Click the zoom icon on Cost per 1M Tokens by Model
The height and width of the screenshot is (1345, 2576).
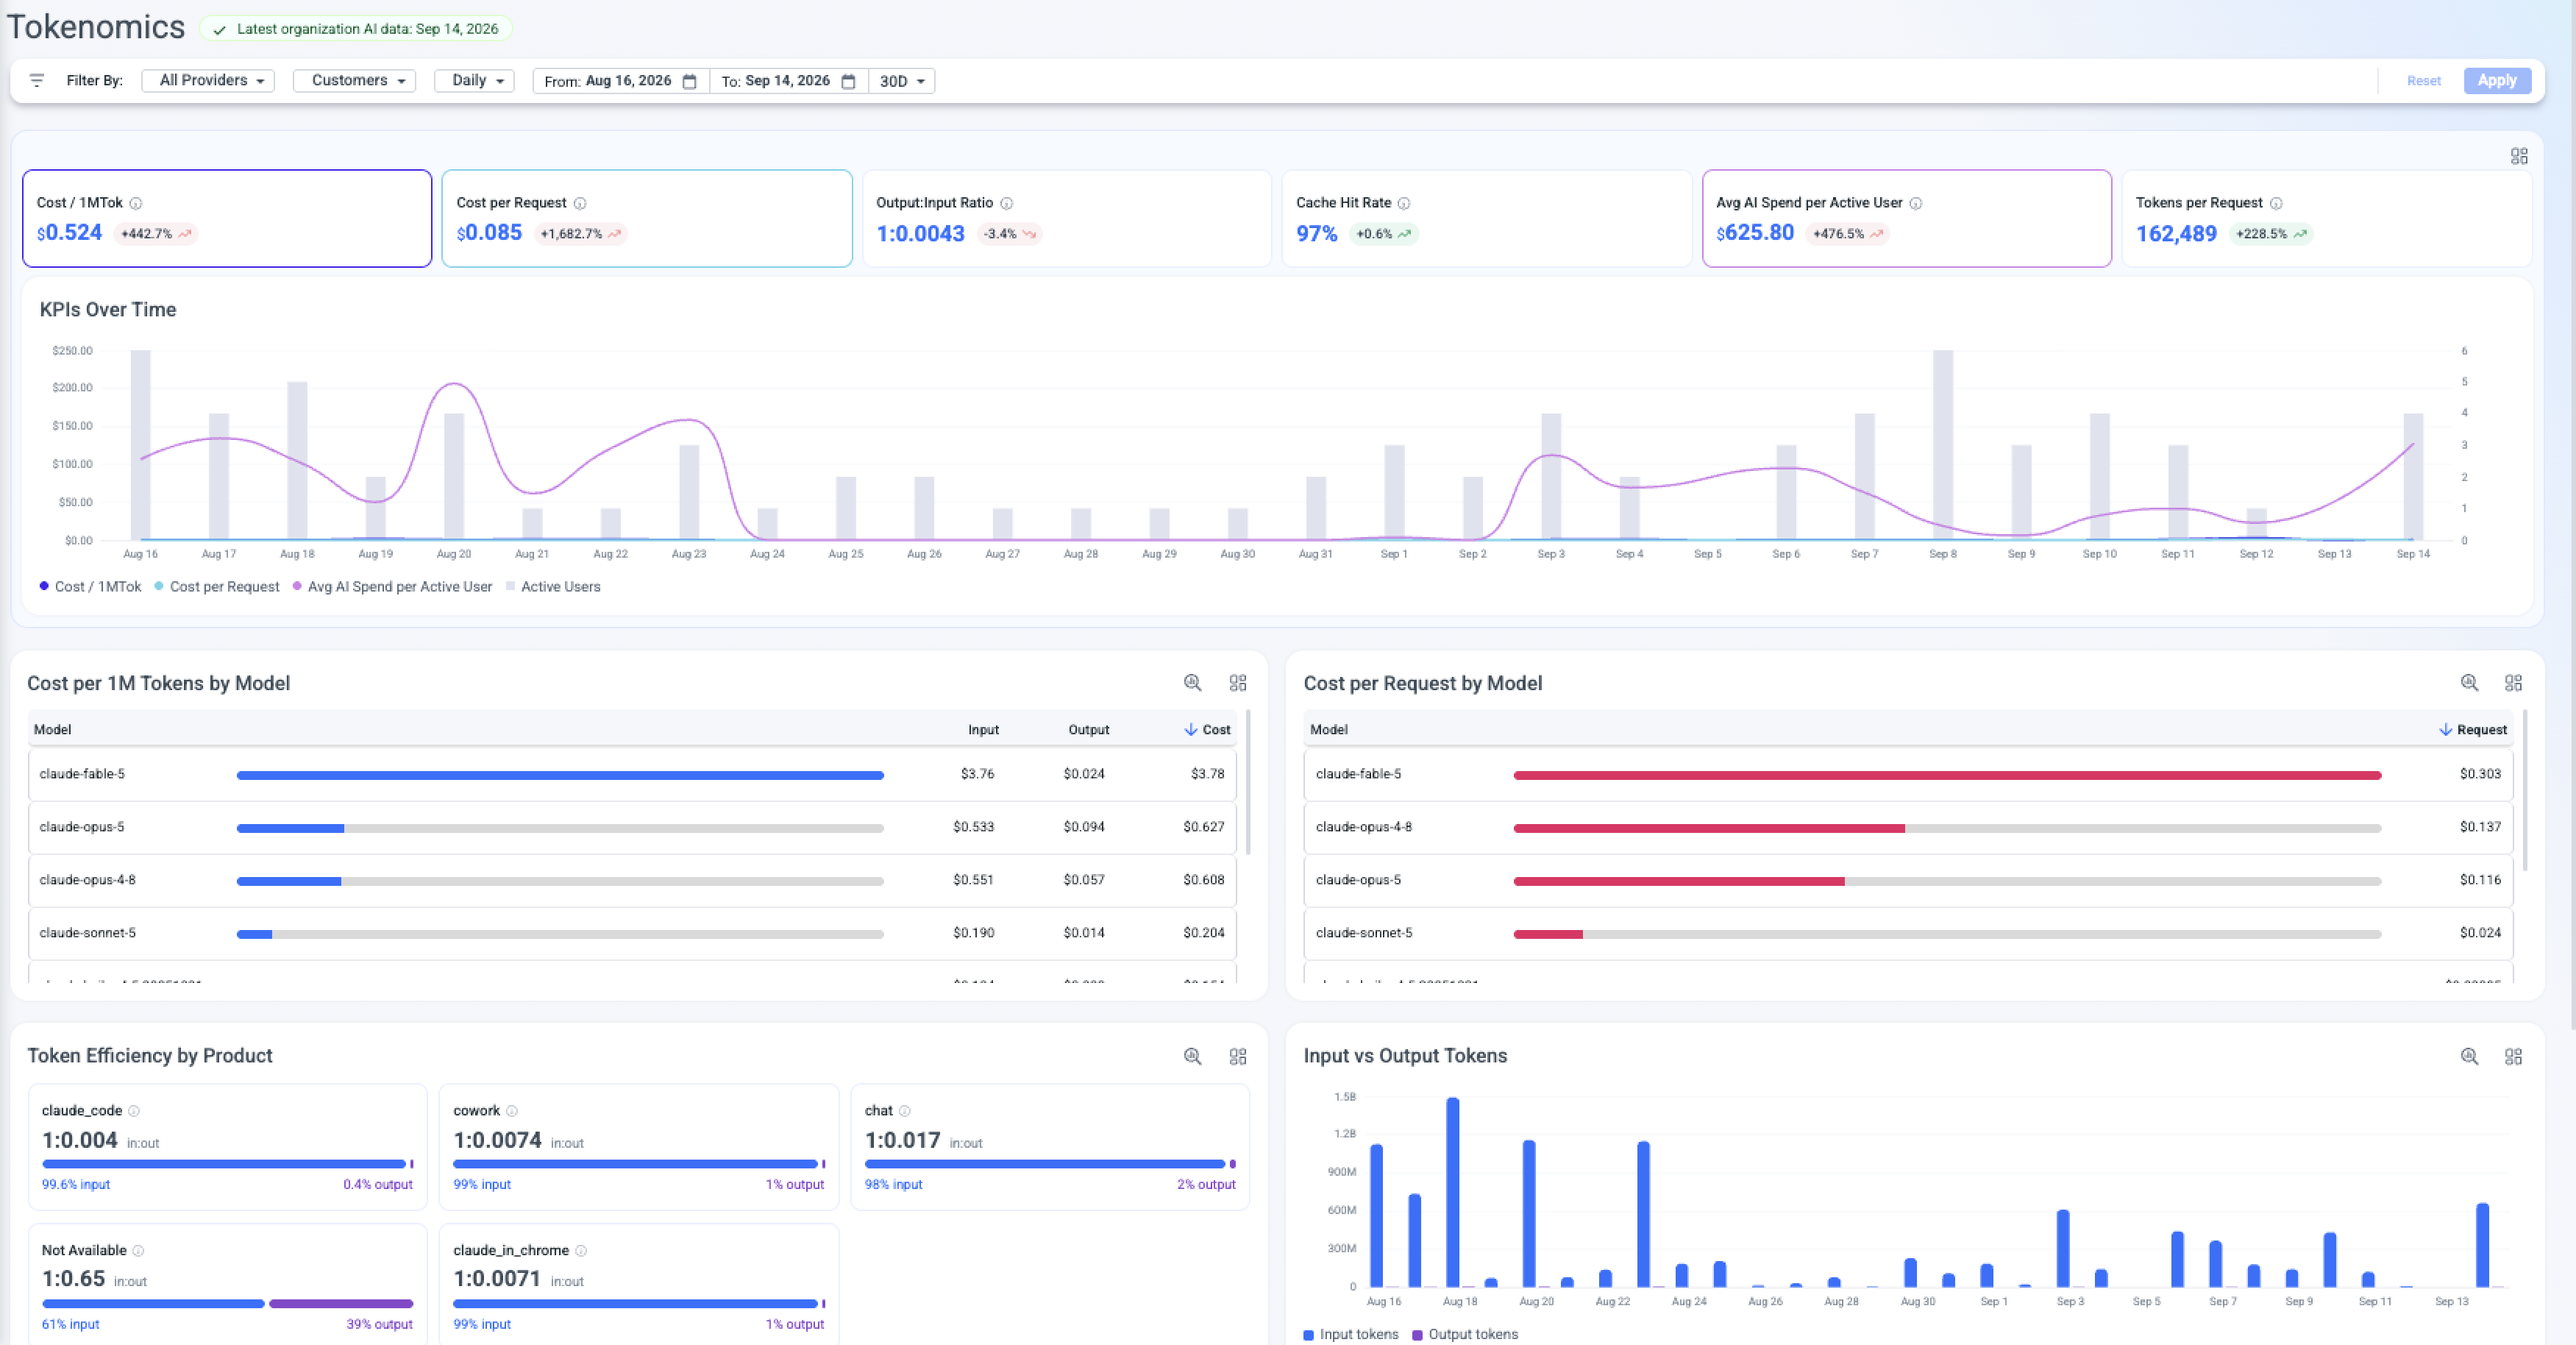pyautogui.click(x=1193, y=682)
